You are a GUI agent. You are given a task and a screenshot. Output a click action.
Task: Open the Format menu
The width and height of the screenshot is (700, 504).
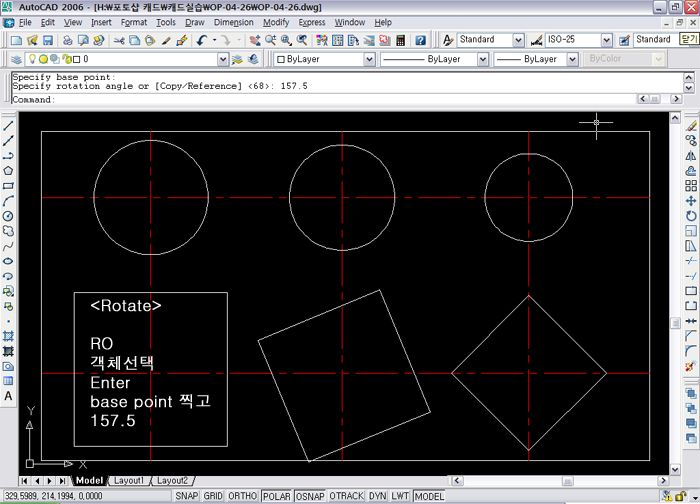click(x=133, y=22)
